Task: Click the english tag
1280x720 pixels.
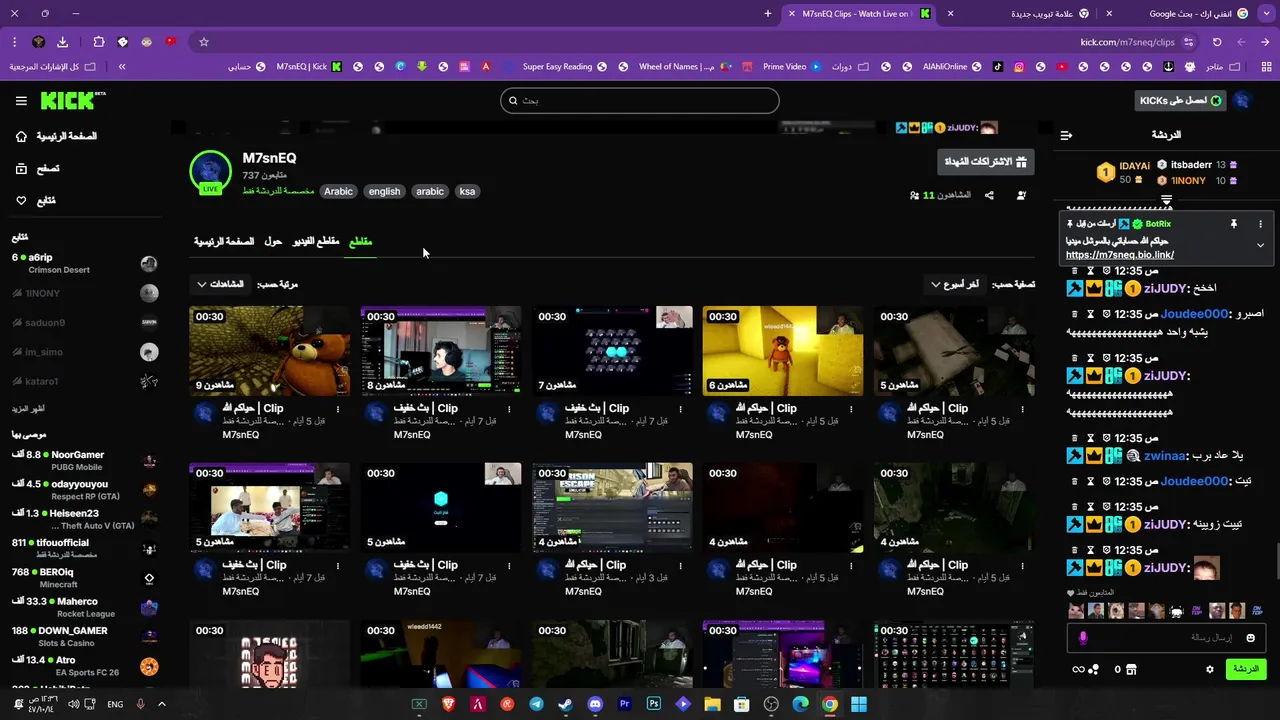Action: (x=384, y=191)
